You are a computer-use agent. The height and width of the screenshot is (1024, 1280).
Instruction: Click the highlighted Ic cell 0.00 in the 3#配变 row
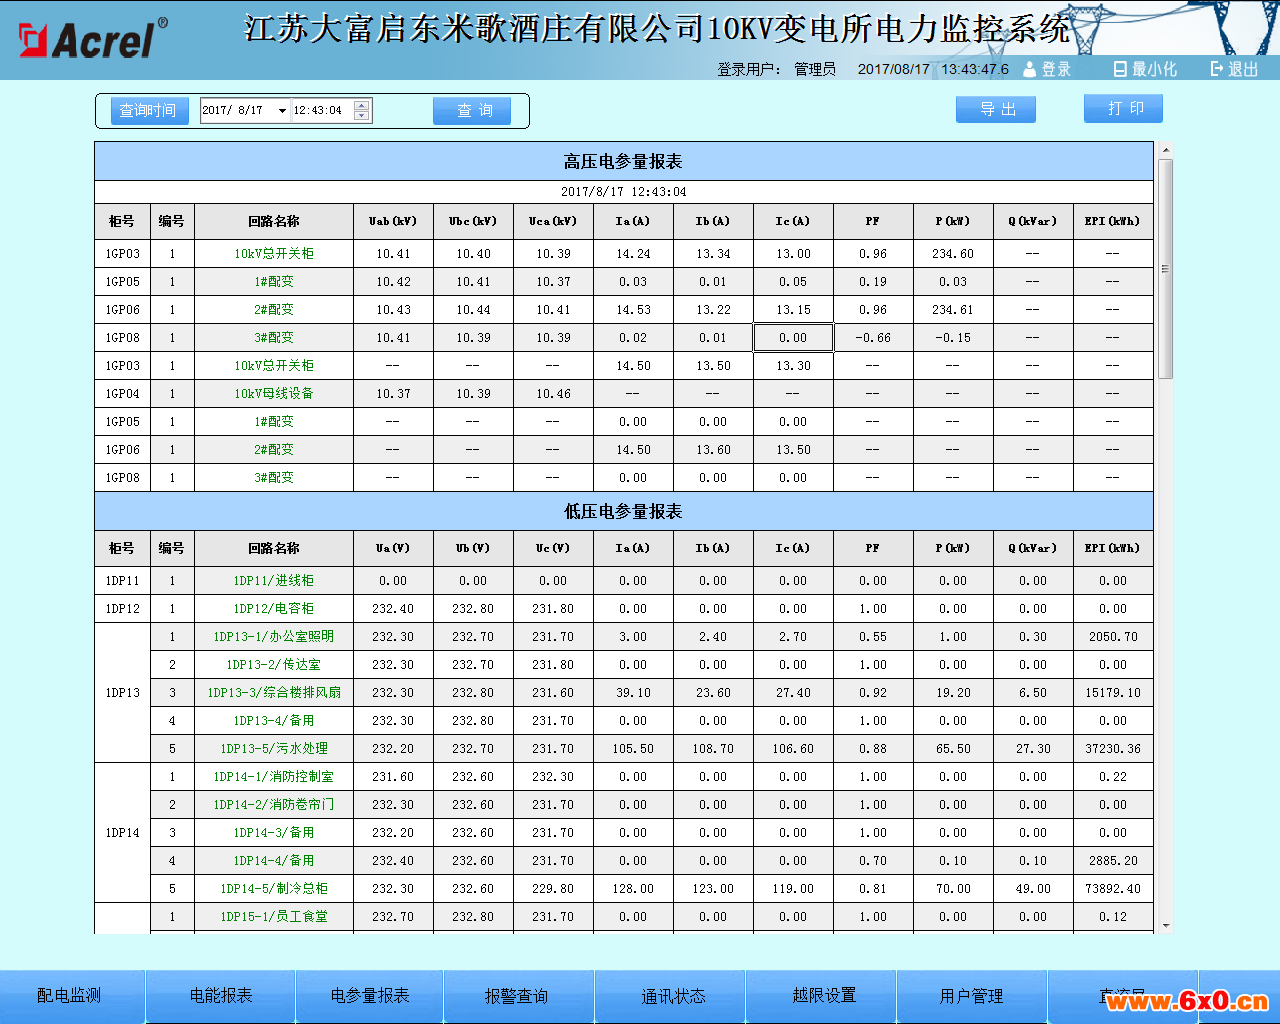(x=793, y=338)
